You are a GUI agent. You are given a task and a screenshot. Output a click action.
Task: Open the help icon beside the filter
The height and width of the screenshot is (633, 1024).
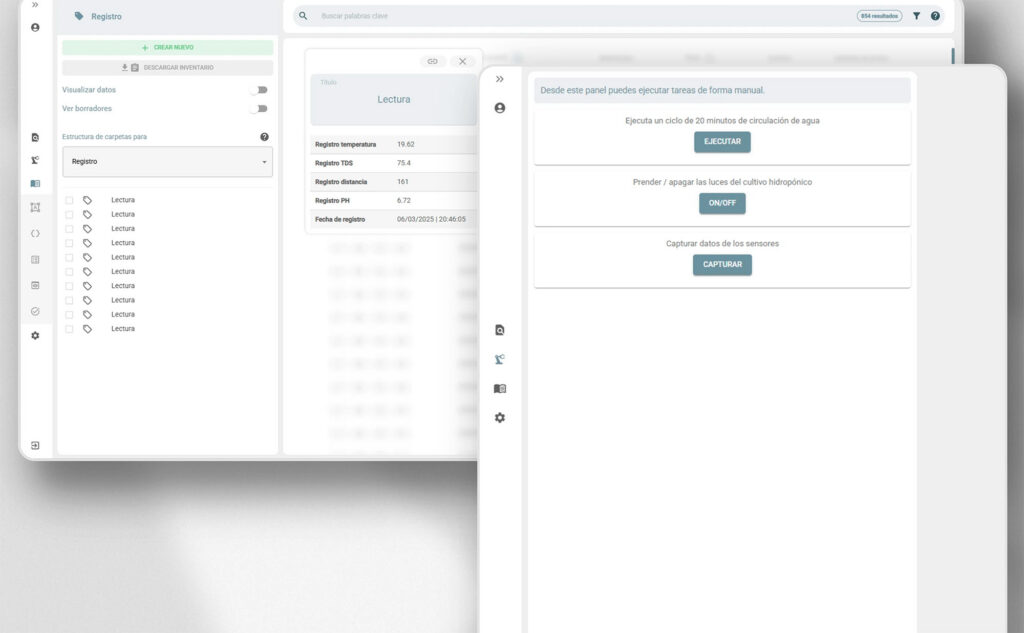click(935, 16)
